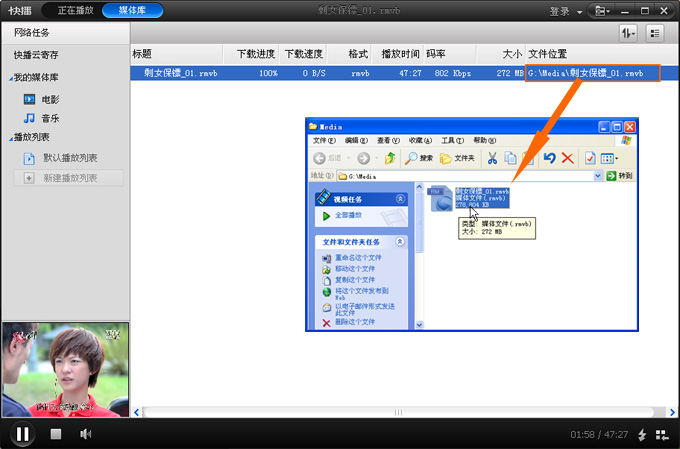680x449 pixels.
Task: Select the 刺女保镖_01.rmvb file row
Action: tap(330, 73)
